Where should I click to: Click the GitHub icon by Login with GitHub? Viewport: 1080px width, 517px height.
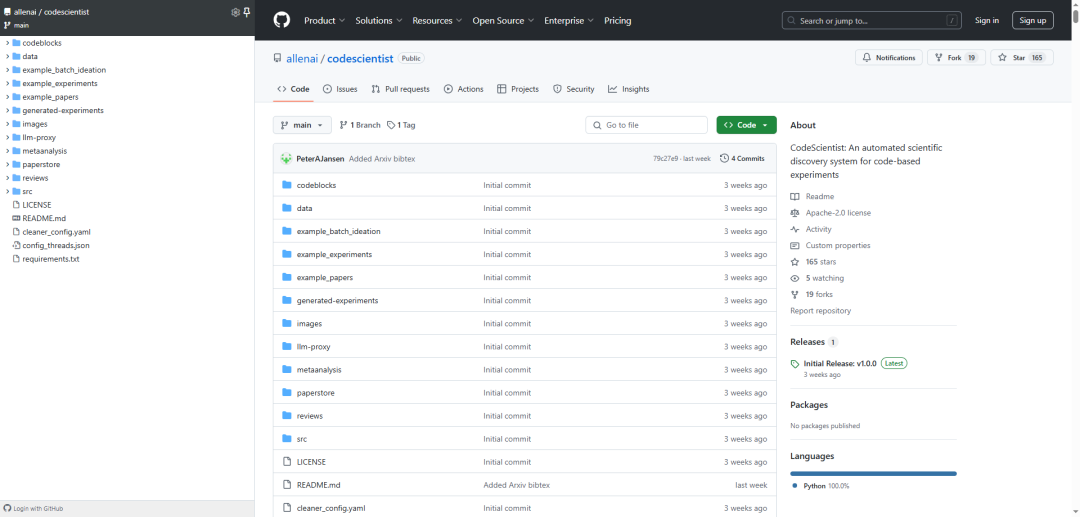point(8,508)
